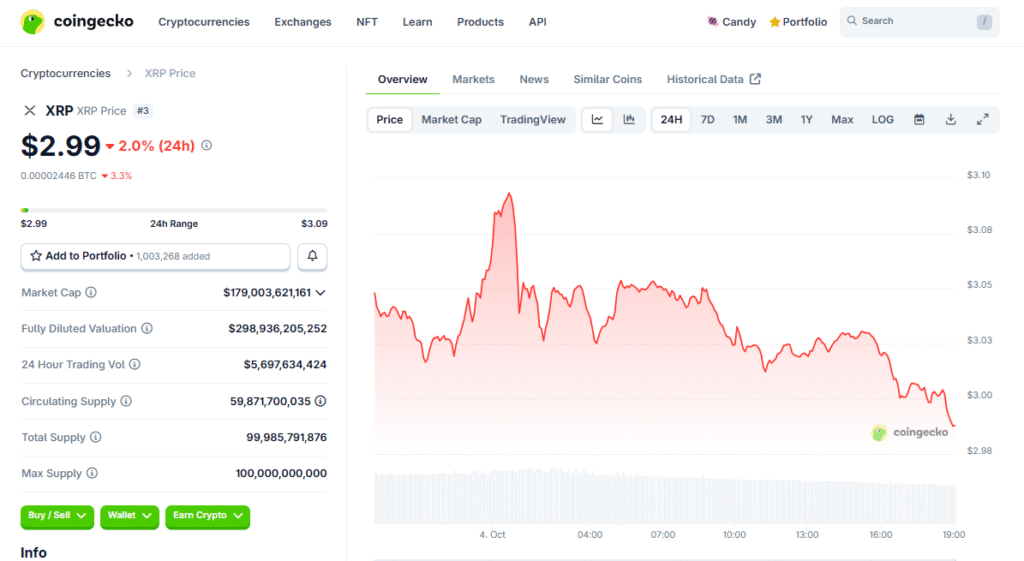Open the Exchanges menu in navigation
The height and width of the screenshot is (561, 1024).
tap(303, 22)
